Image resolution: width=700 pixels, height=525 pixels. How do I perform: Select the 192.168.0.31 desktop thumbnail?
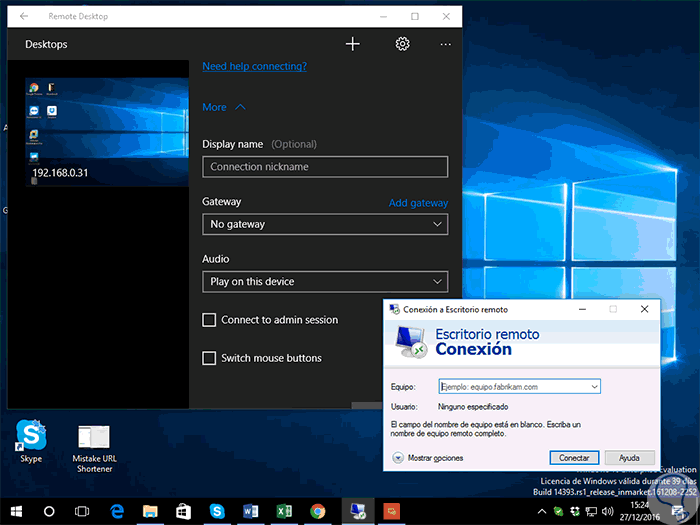[107, 132]
